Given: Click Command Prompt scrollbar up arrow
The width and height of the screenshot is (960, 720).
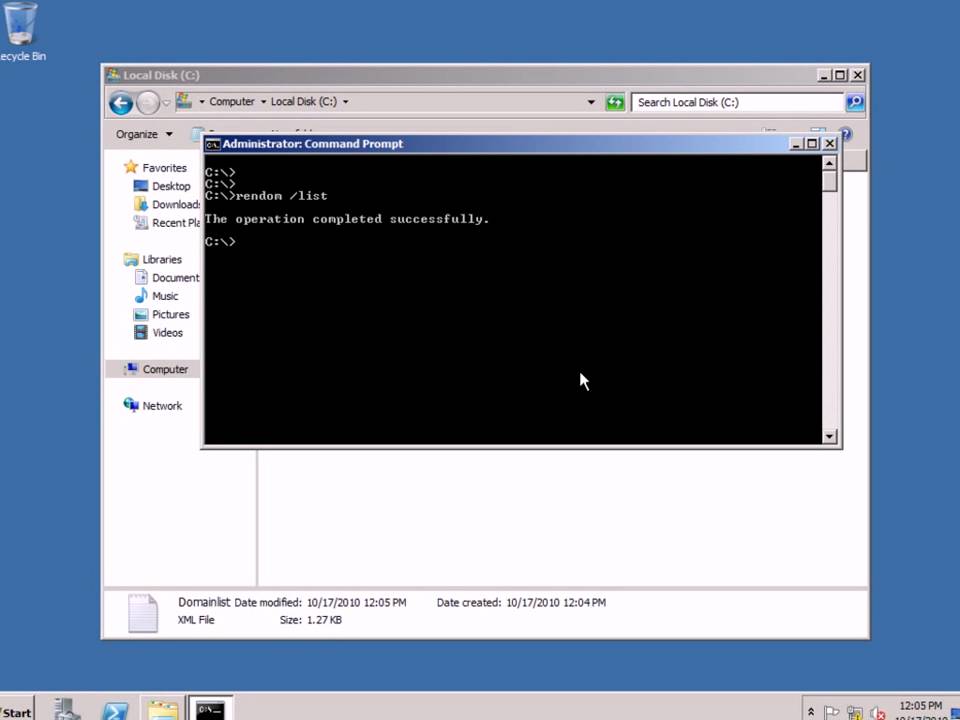Looking at the screenshot, I should click(829, 163).
